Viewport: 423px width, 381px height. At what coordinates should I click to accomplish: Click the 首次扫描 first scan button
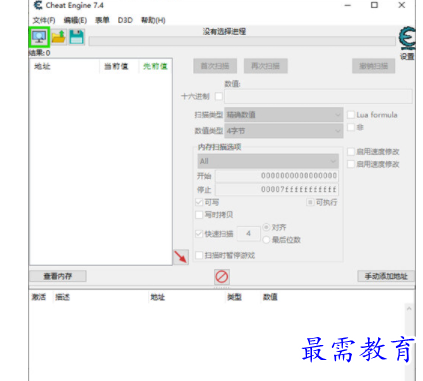coord(215,66)
